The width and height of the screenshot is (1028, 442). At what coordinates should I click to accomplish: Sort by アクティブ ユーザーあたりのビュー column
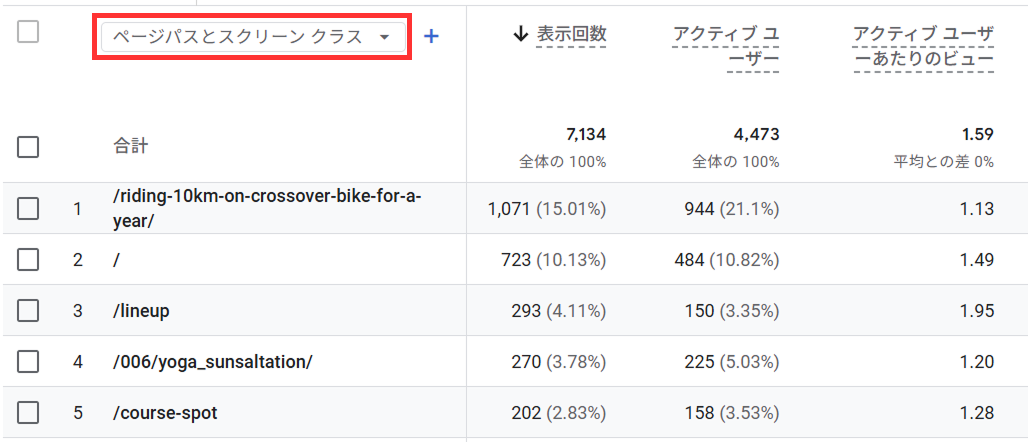click(x=923, y=48)
